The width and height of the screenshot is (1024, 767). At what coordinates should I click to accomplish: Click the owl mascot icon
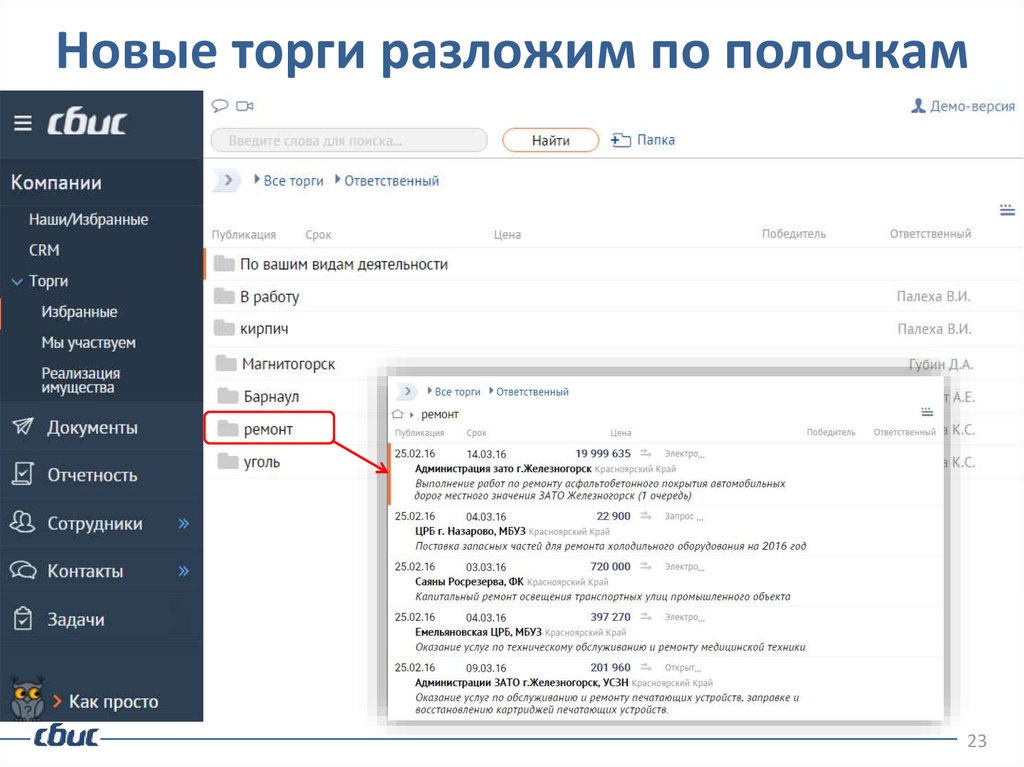pos(27,698)
